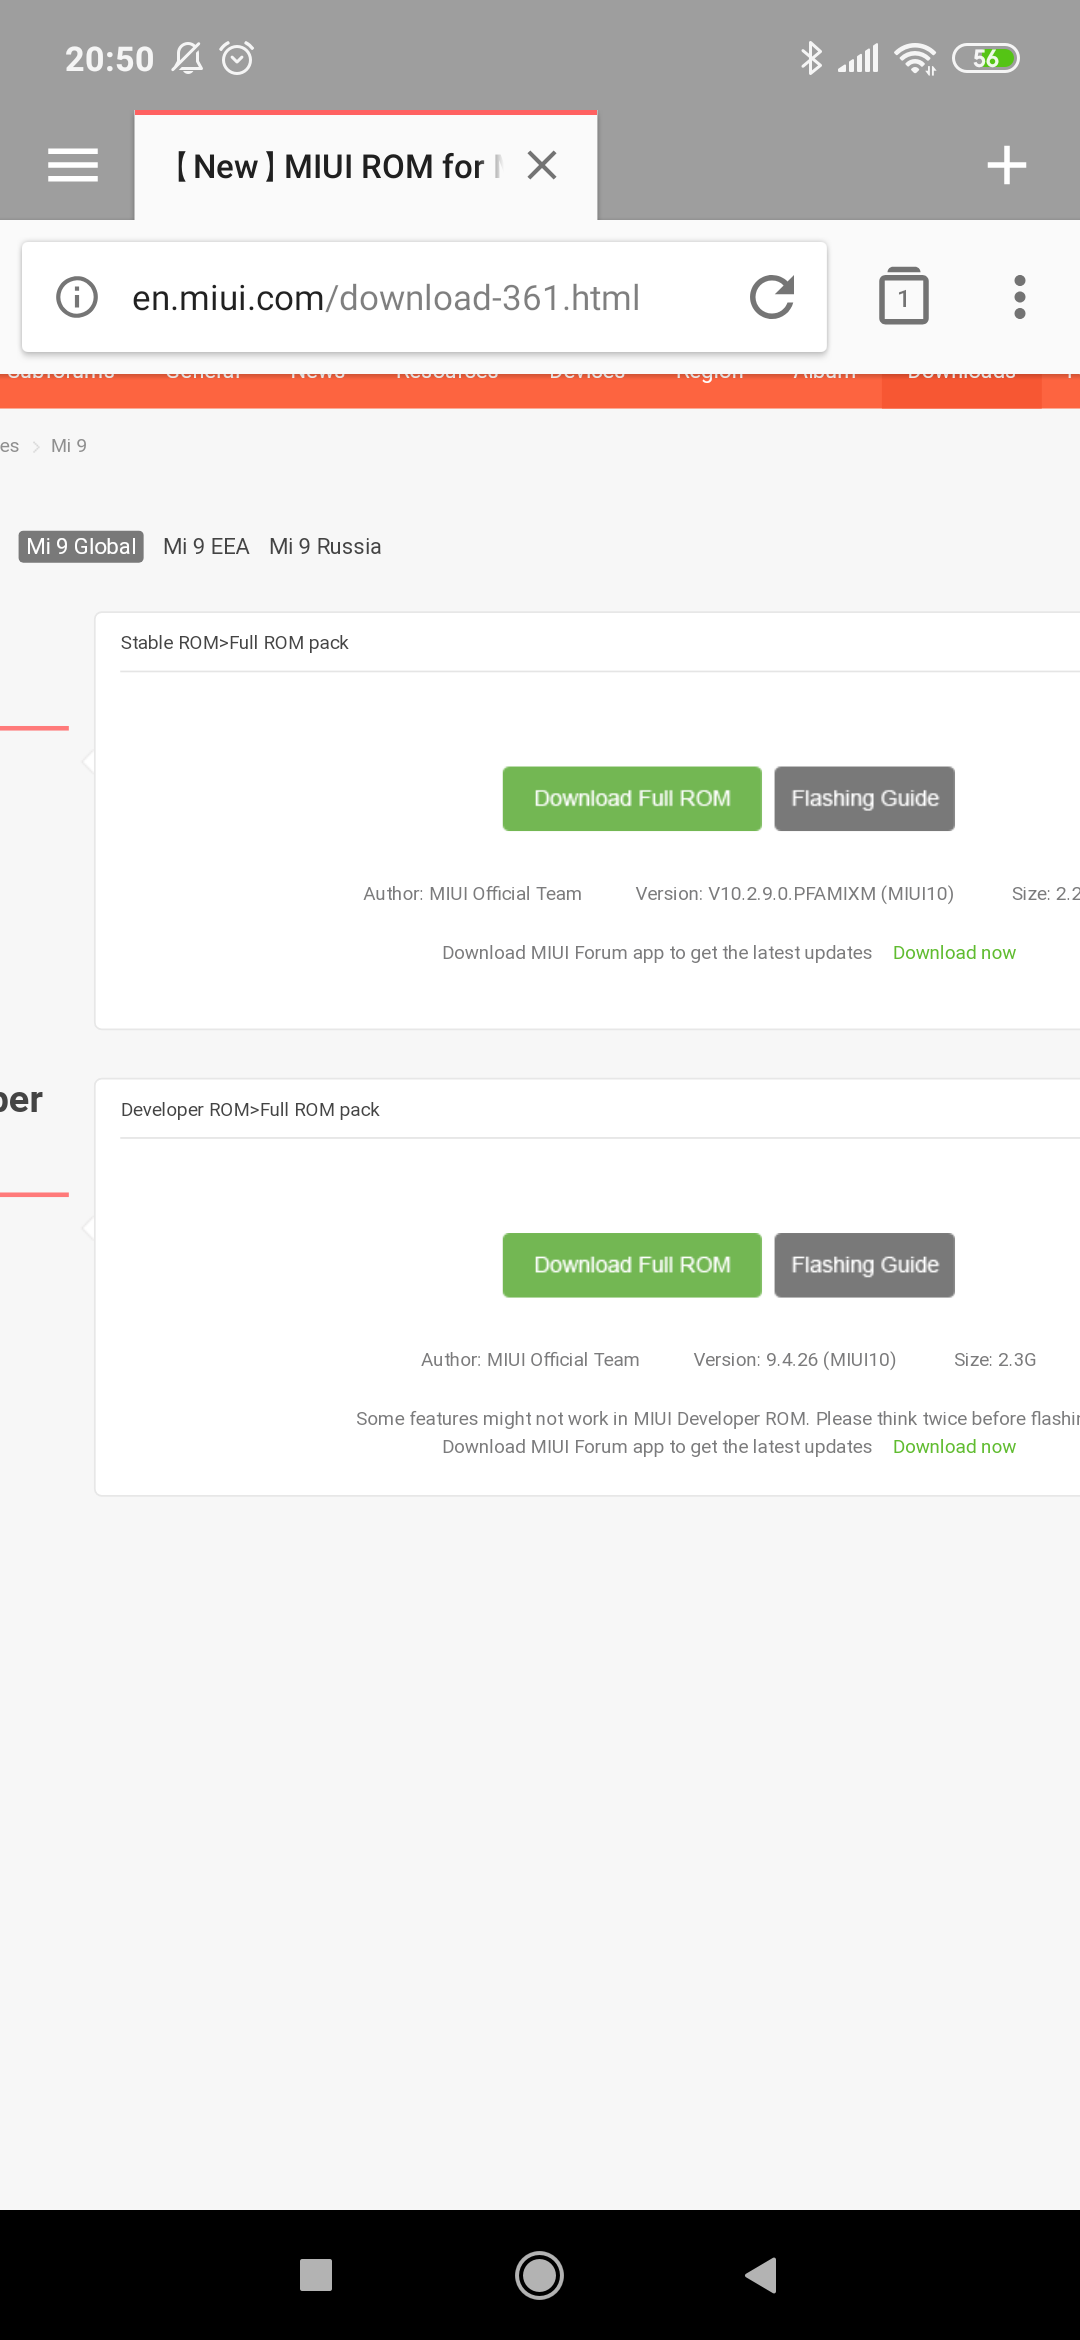Screen dimensions: 1080x2340
Task: Tap the Android back navigation button
Action: point(762,2275)
